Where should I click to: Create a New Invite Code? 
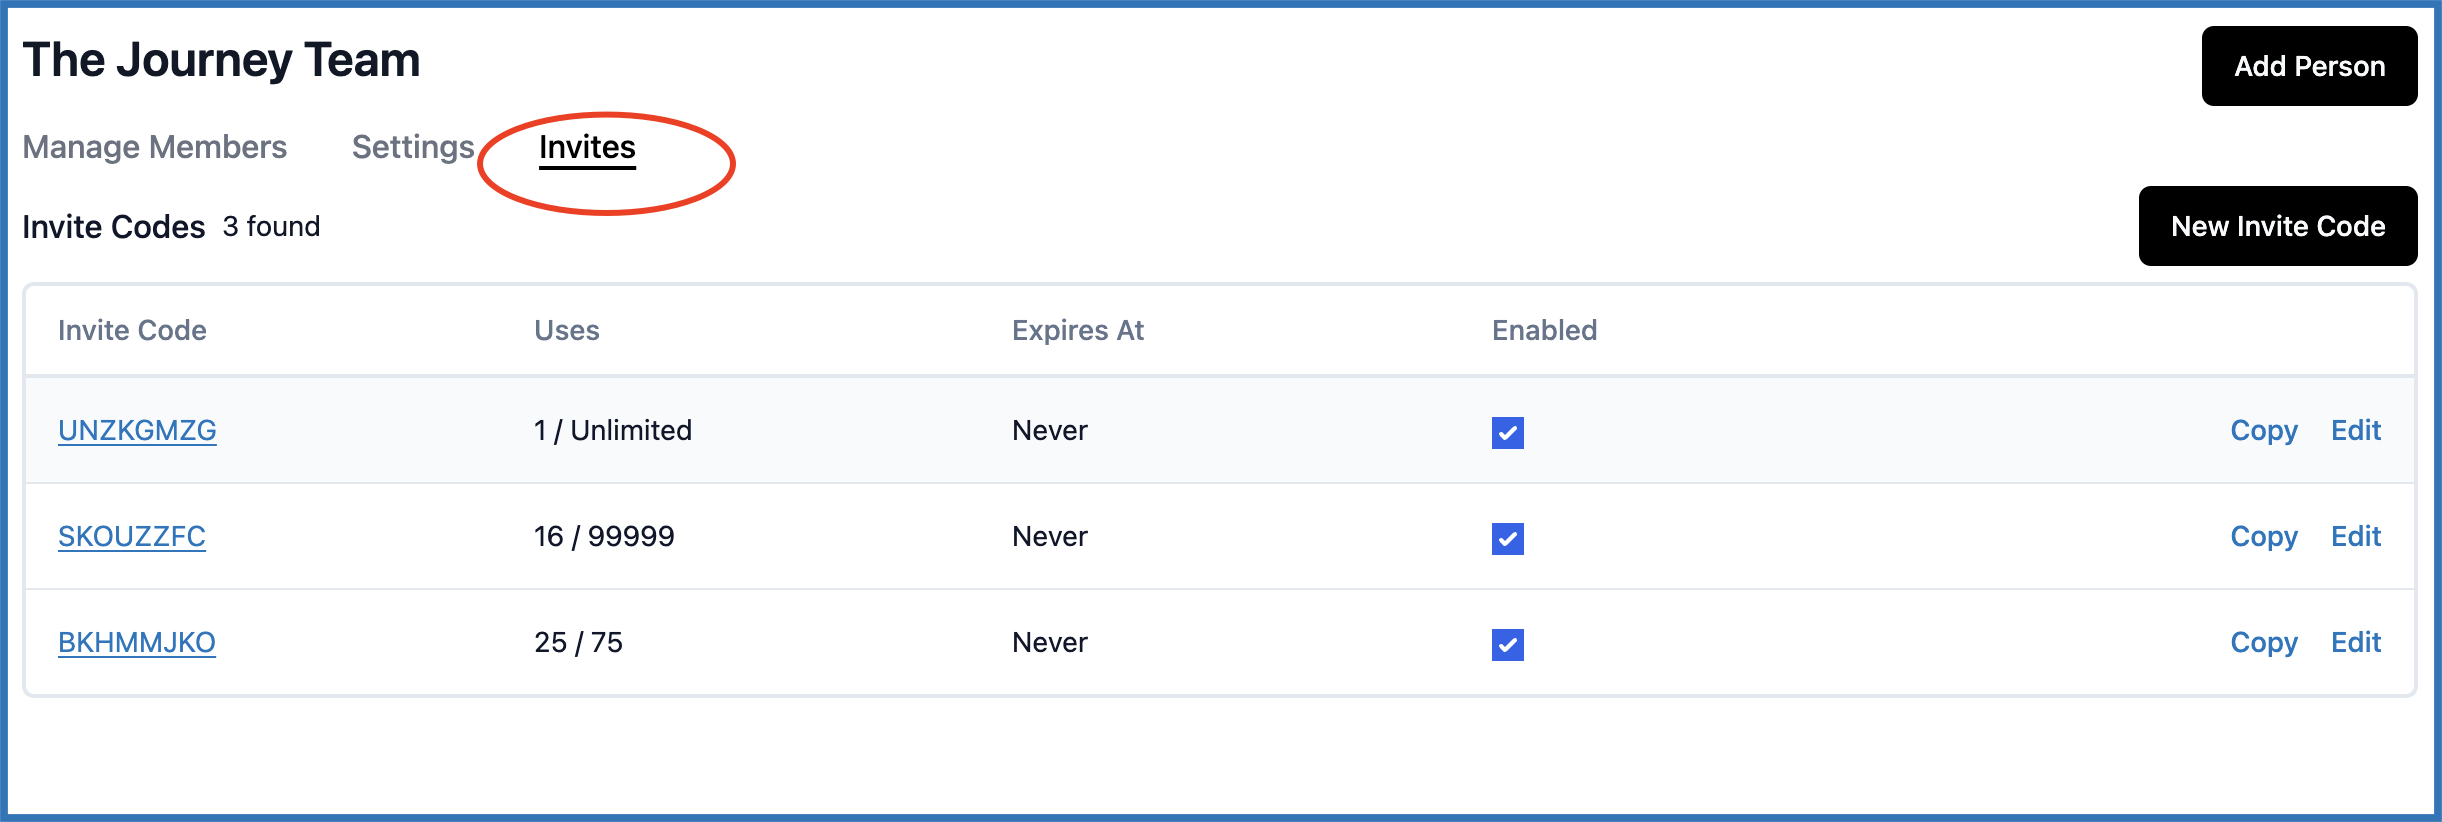click(x=2277, y=226)
